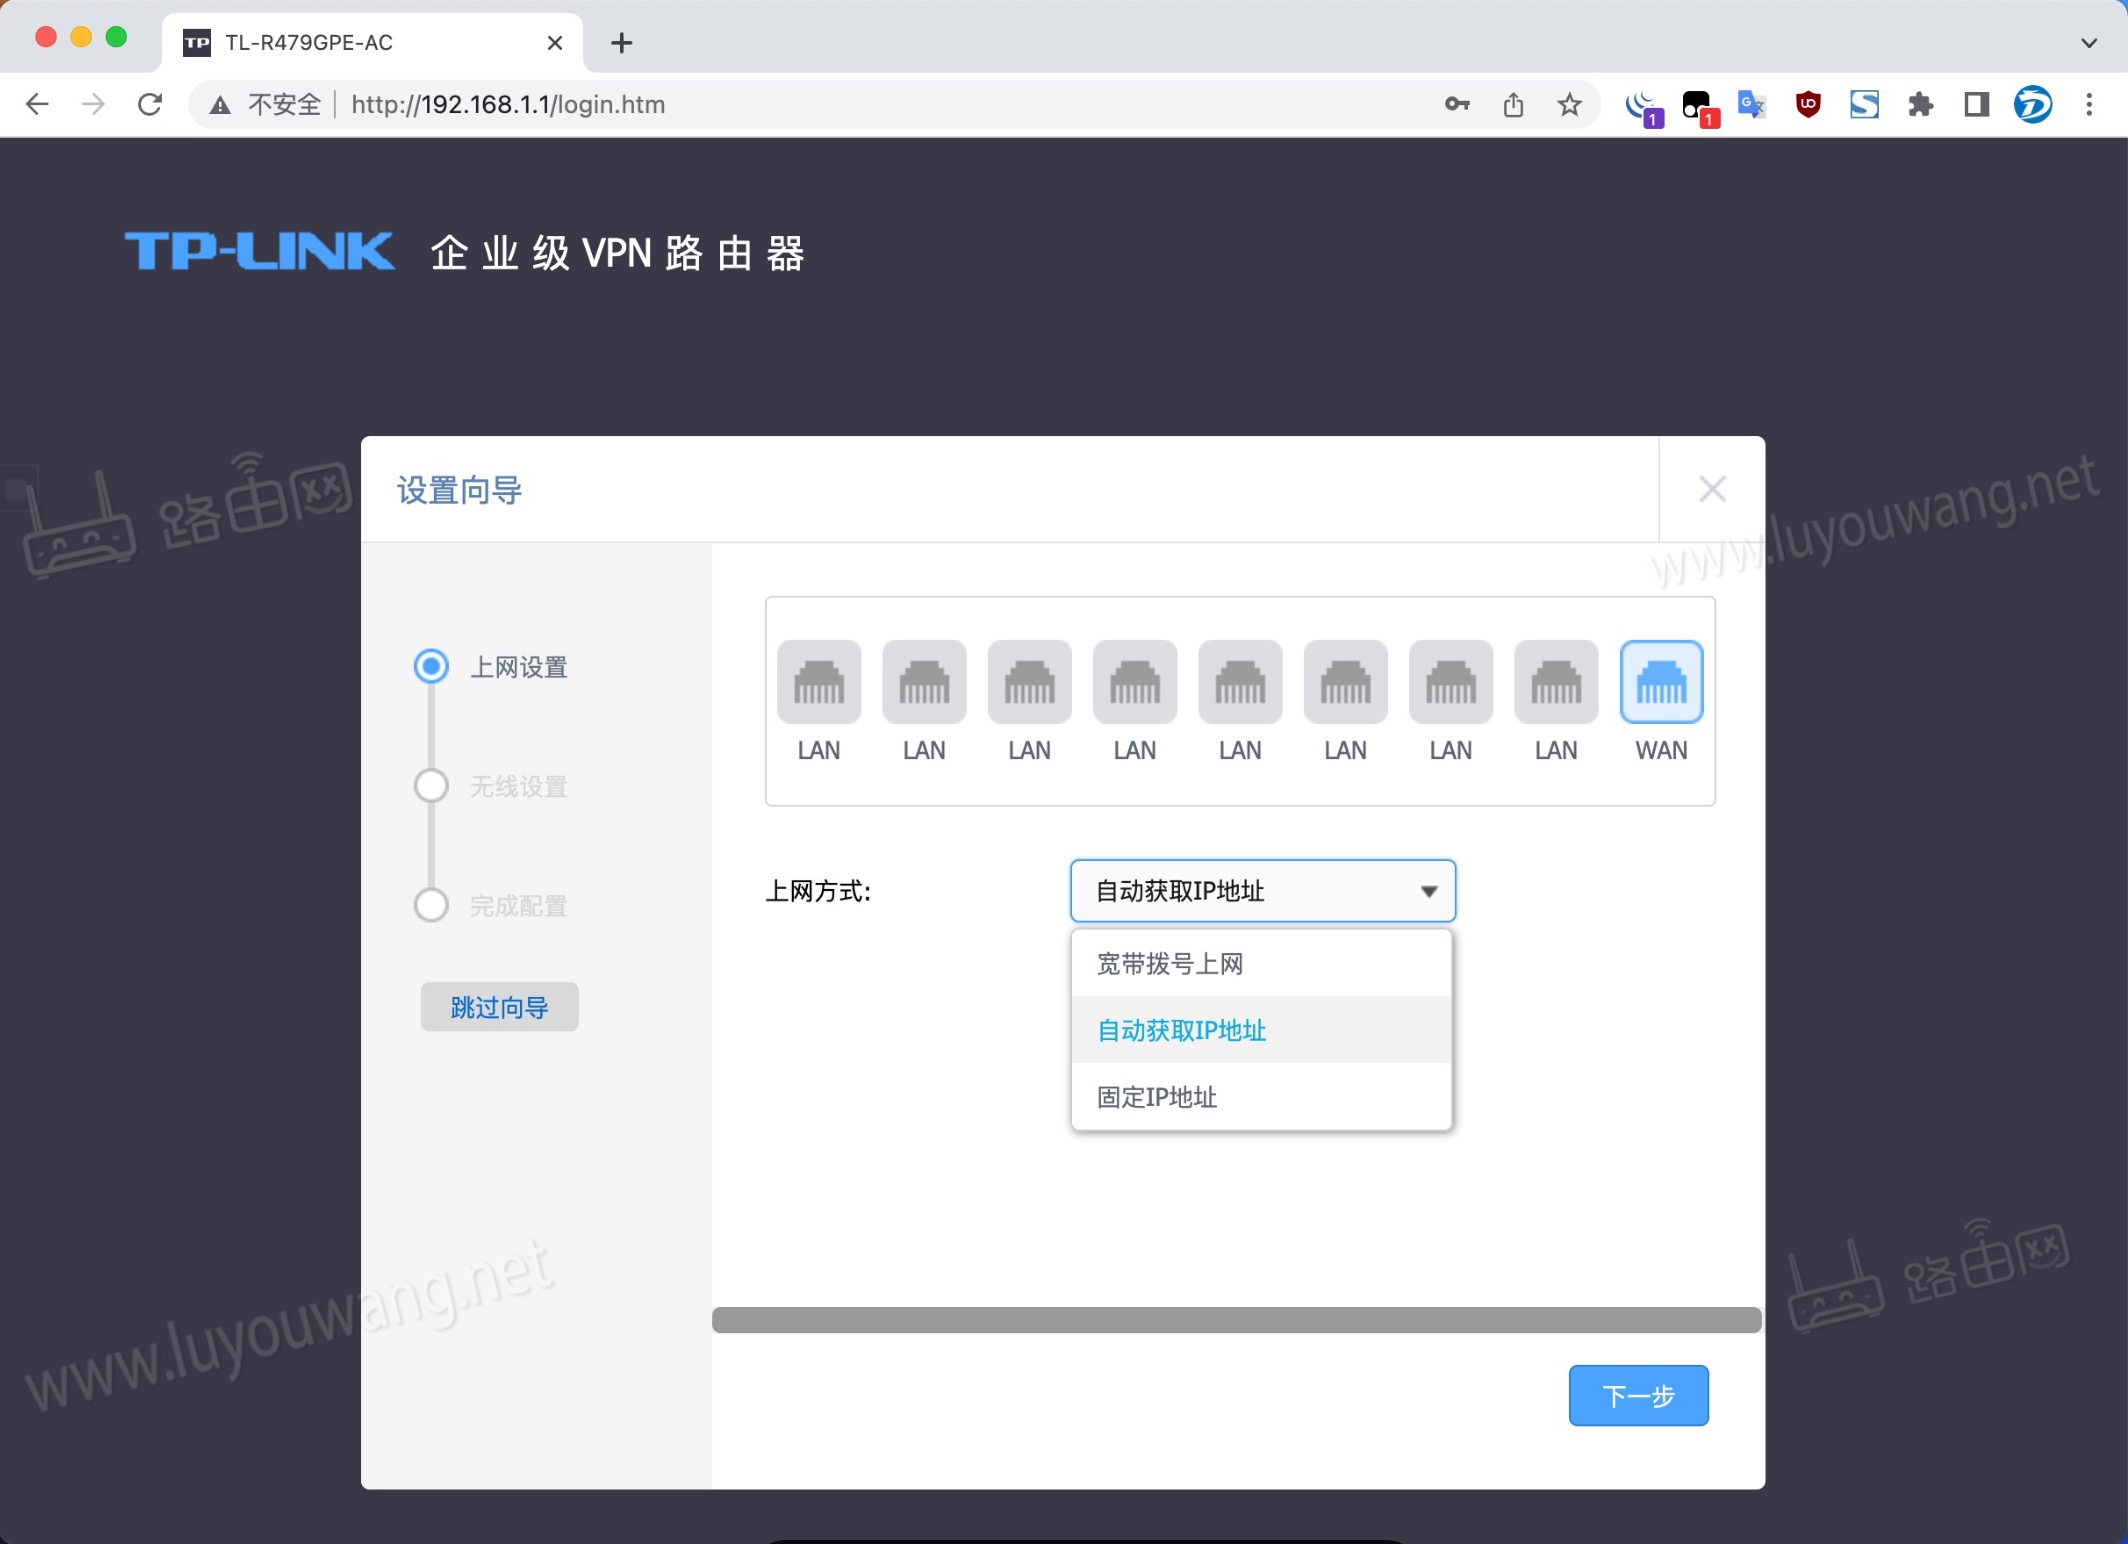This screenshot has height=1544, width=2128.
Task: Close the setup wizard with X icon
Action: tap(1712, 489)
